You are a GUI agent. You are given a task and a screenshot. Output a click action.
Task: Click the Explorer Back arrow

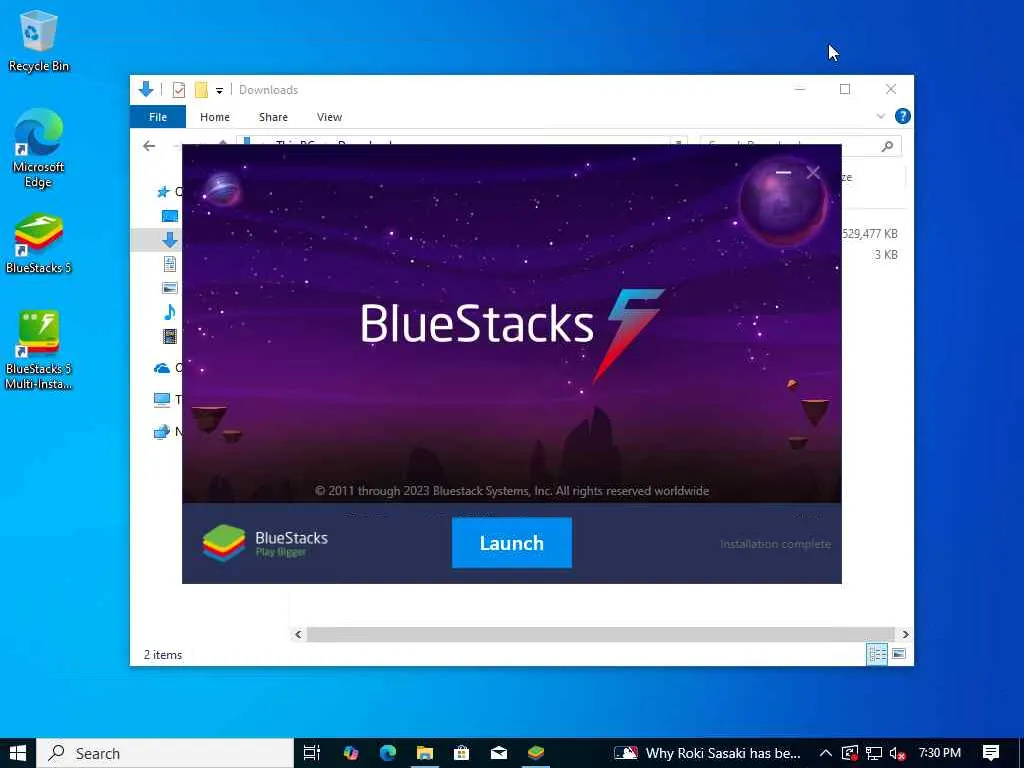[149, 146]
